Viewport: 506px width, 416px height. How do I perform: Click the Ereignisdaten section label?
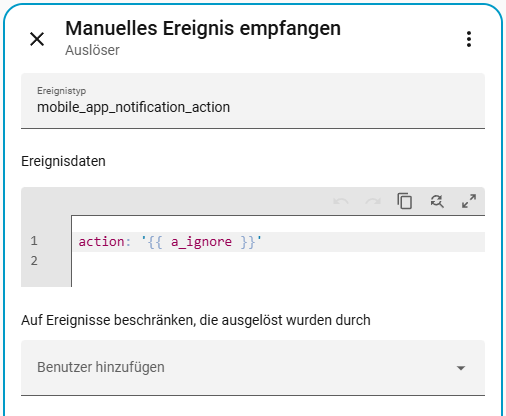tap(63, 161)
